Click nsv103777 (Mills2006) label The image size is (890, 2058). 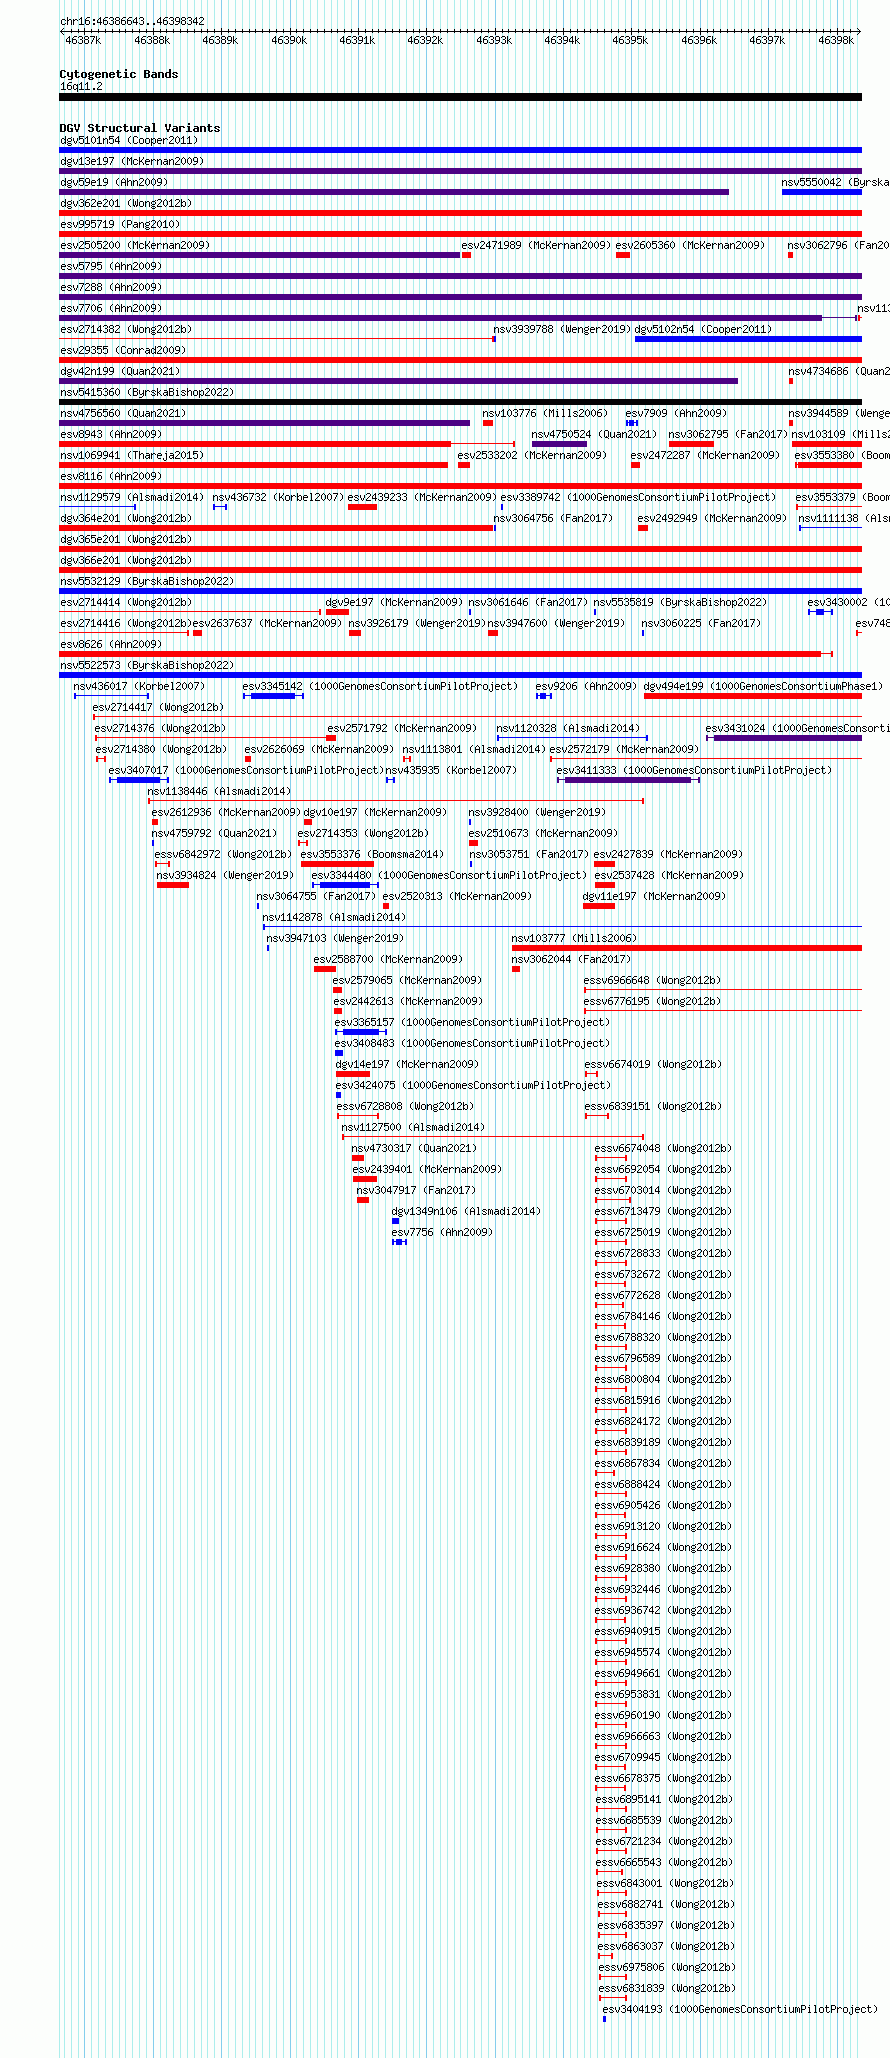tap(574, 938)
